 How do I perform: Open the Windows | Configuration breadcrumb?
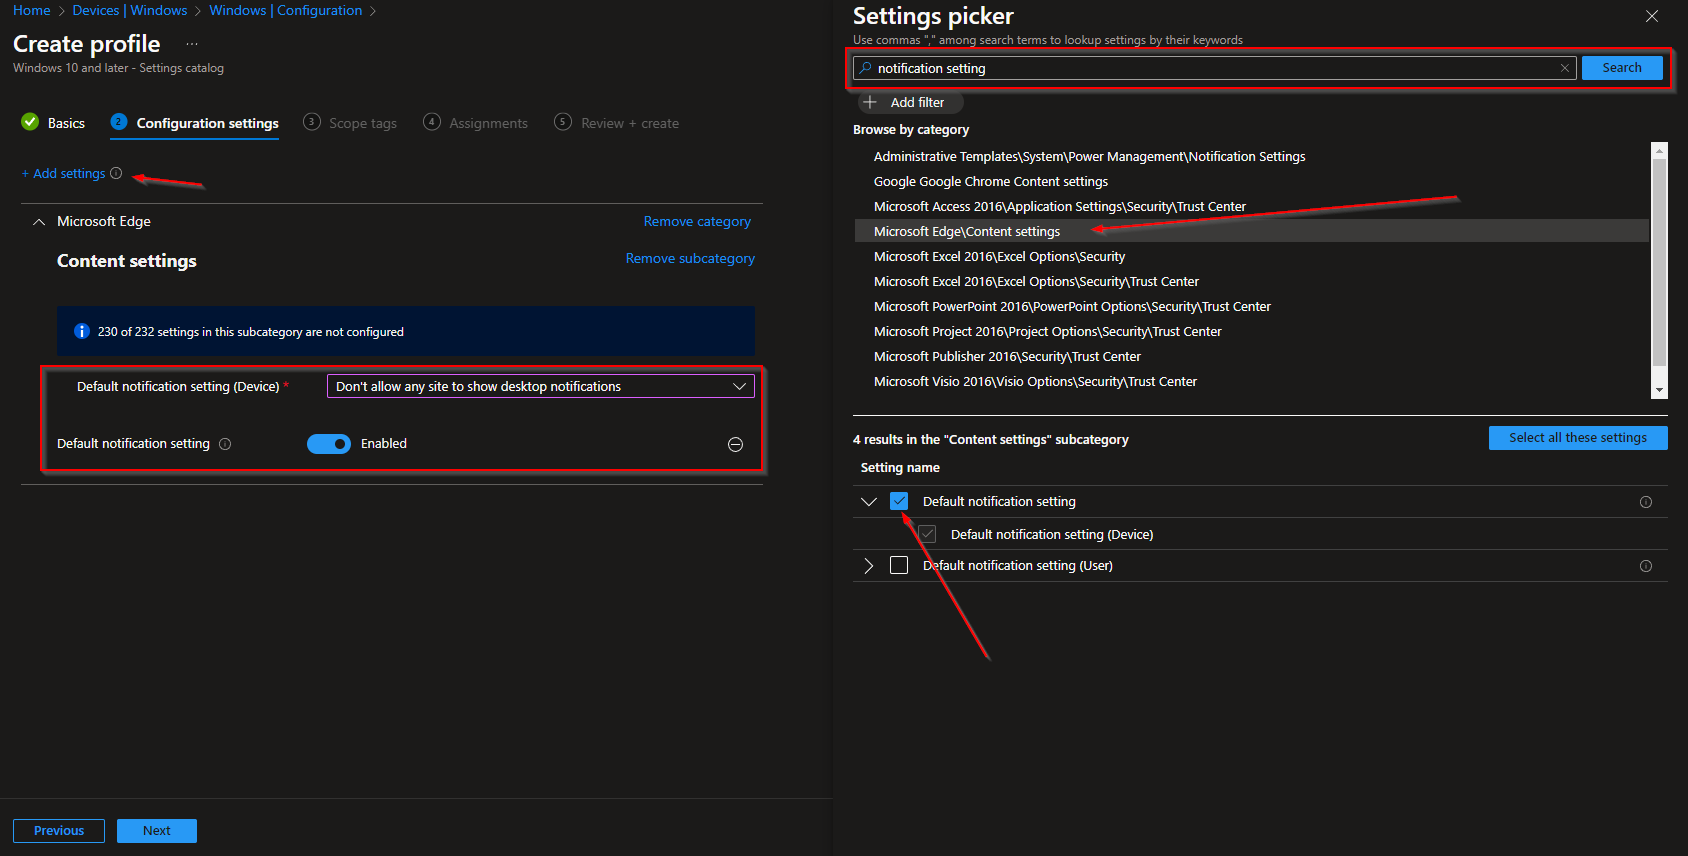pyautogui.click(x=286, y=10)
